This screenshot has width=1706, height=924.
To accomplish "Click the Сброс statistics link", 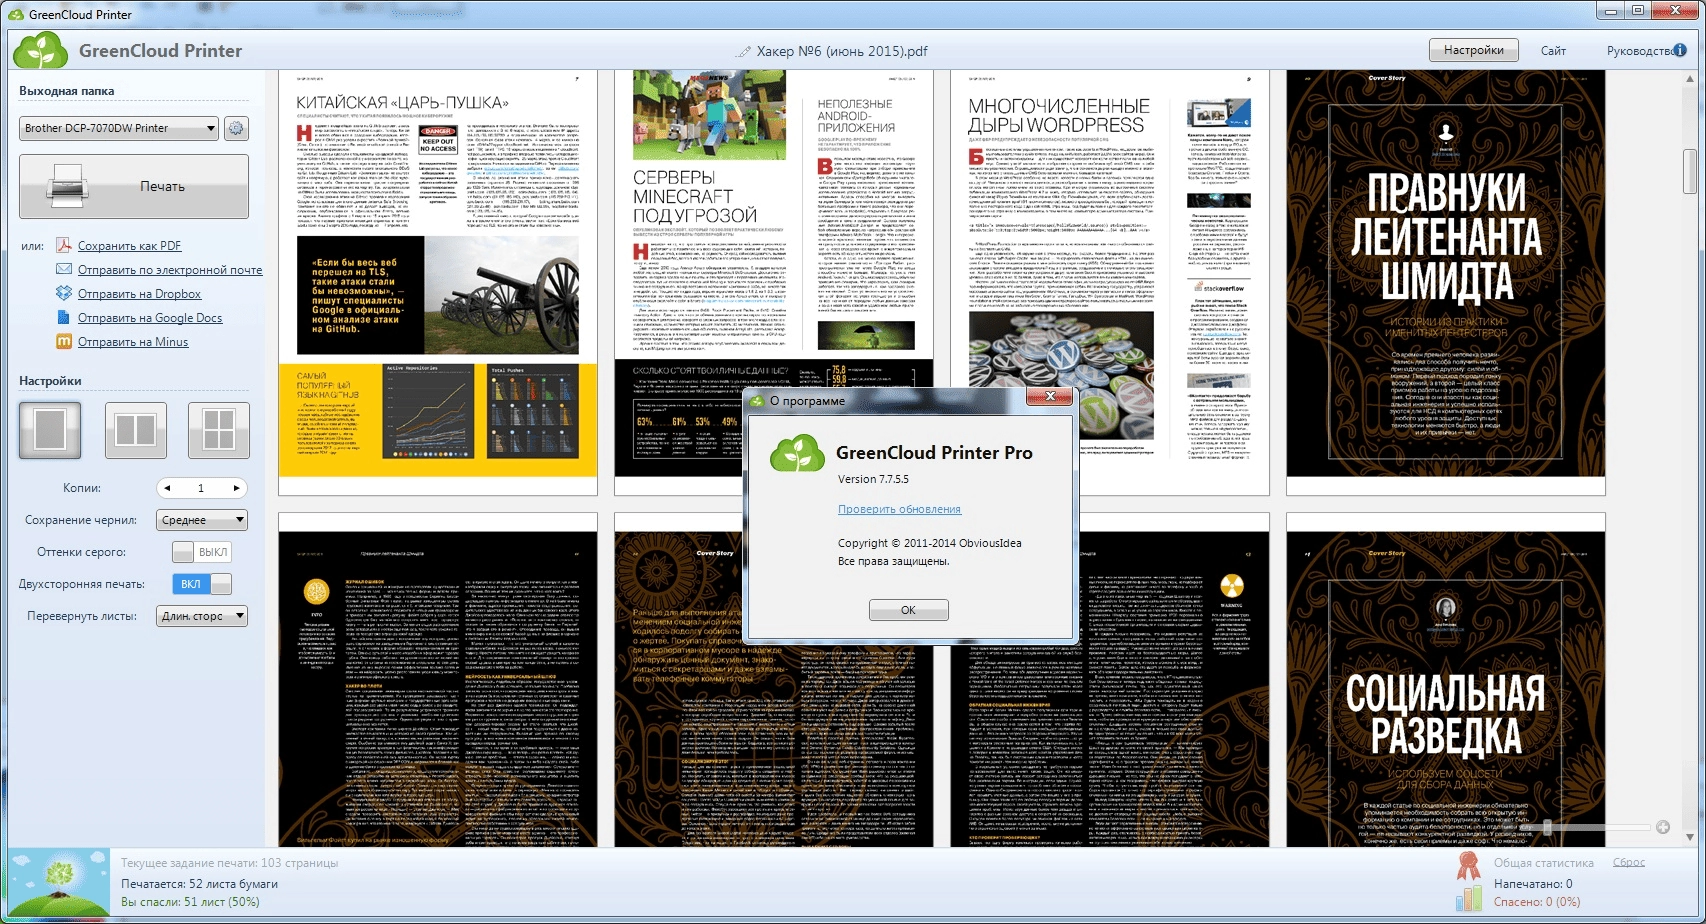I will coord(1628,862).
